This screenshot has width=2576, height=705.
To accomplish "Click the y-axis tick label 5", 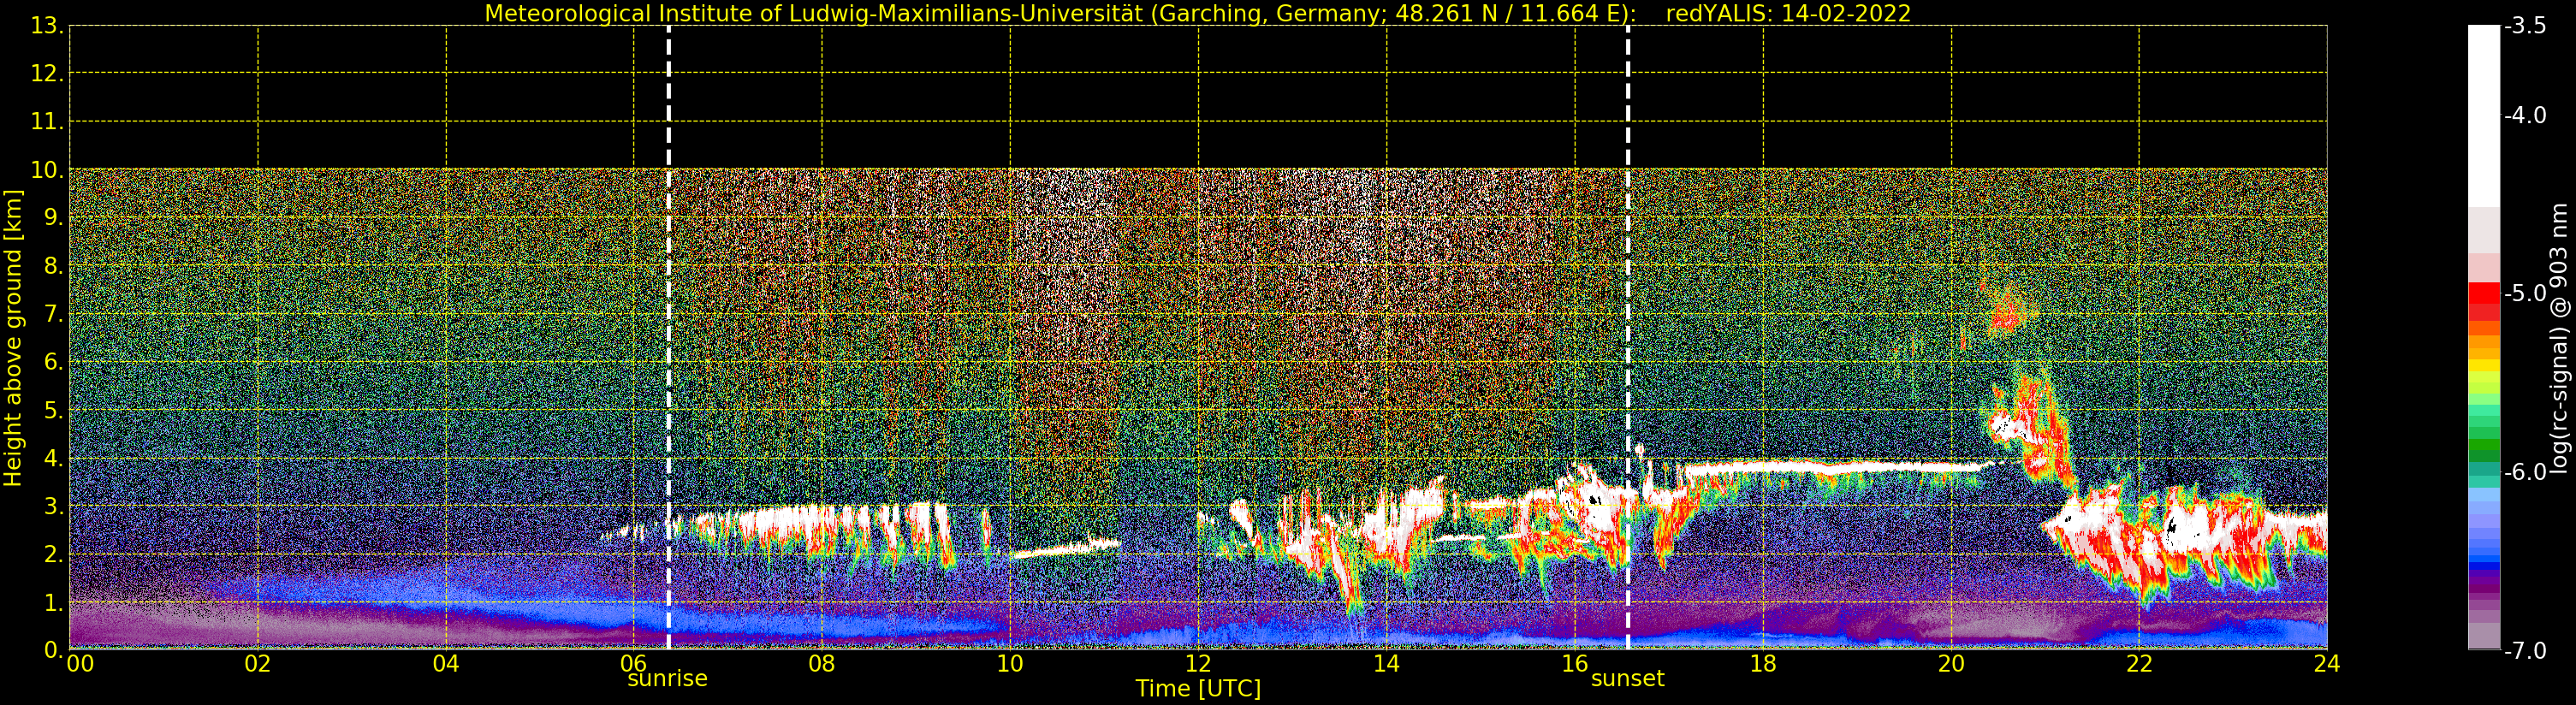I will 52,411.
